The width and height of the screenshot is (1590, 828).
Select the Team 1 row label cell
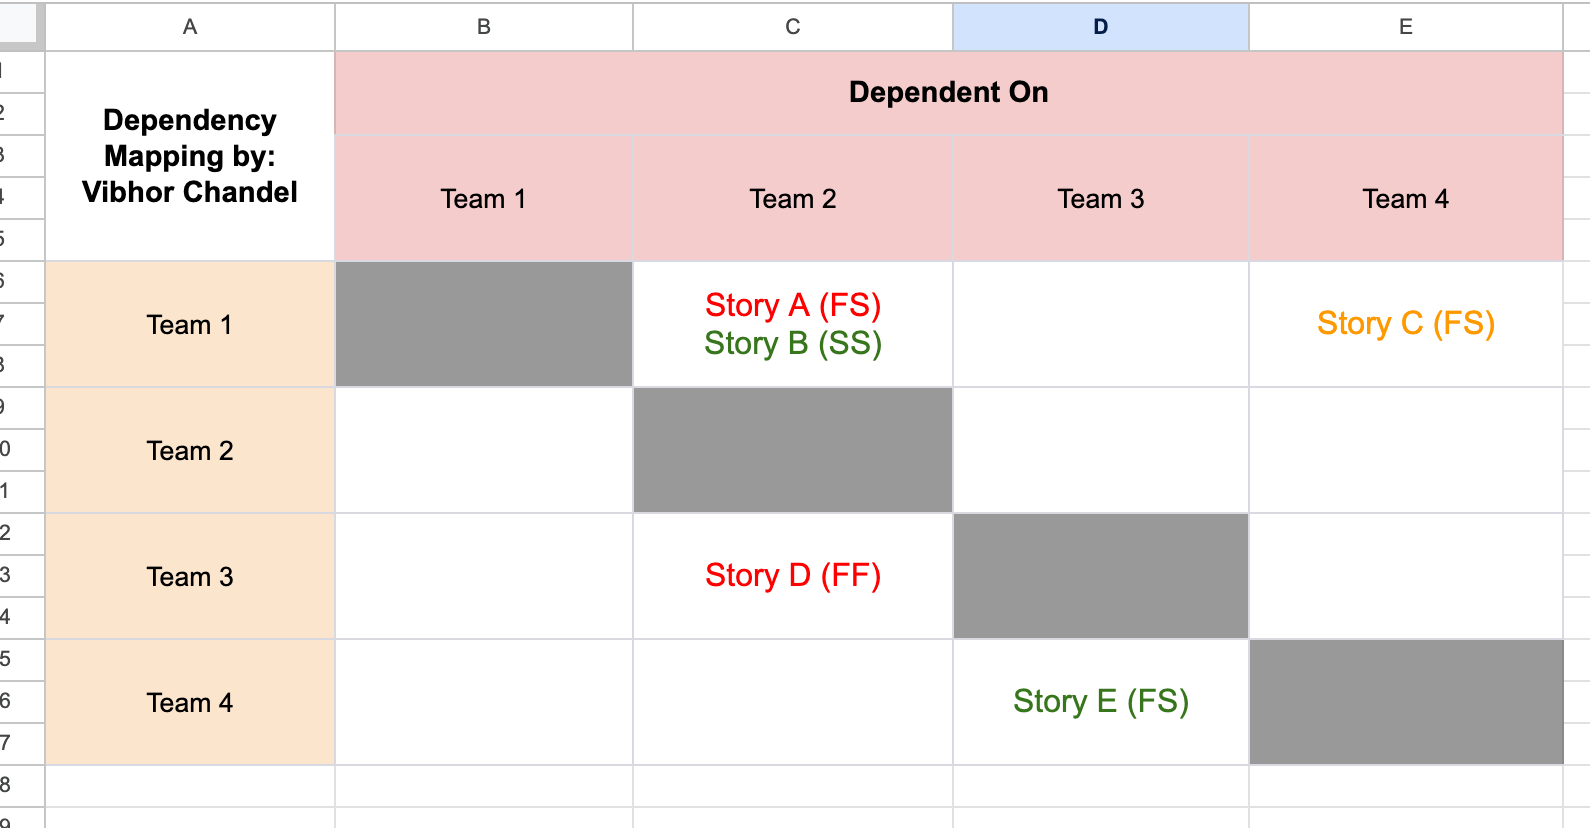click(x=189, y=323)
